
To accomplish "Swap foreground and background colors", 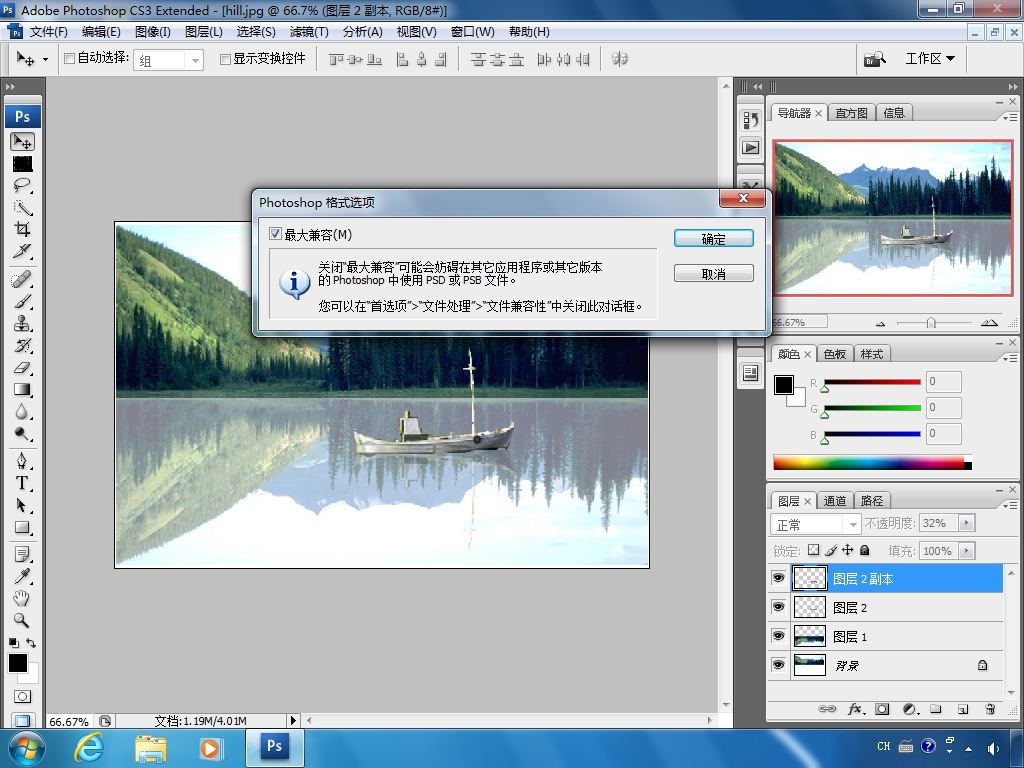I will (31, 643).
